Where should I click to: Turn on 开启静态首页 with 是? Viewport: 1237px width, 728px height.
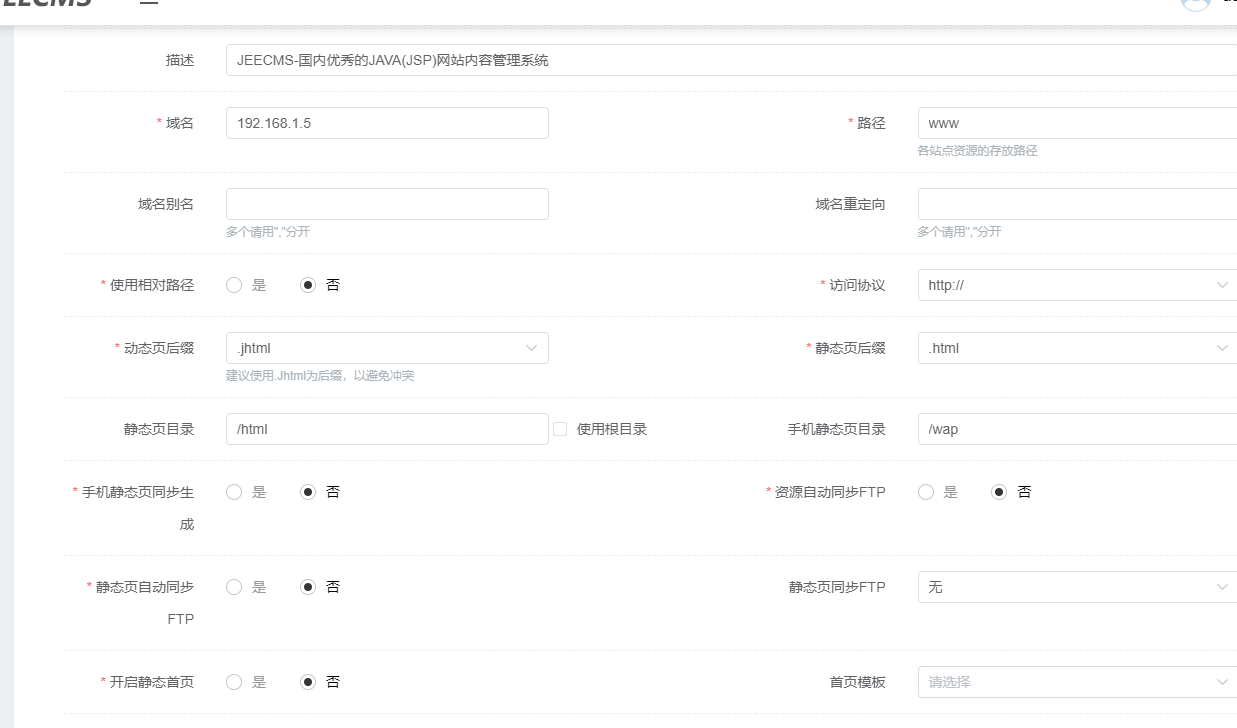(234, 682)
